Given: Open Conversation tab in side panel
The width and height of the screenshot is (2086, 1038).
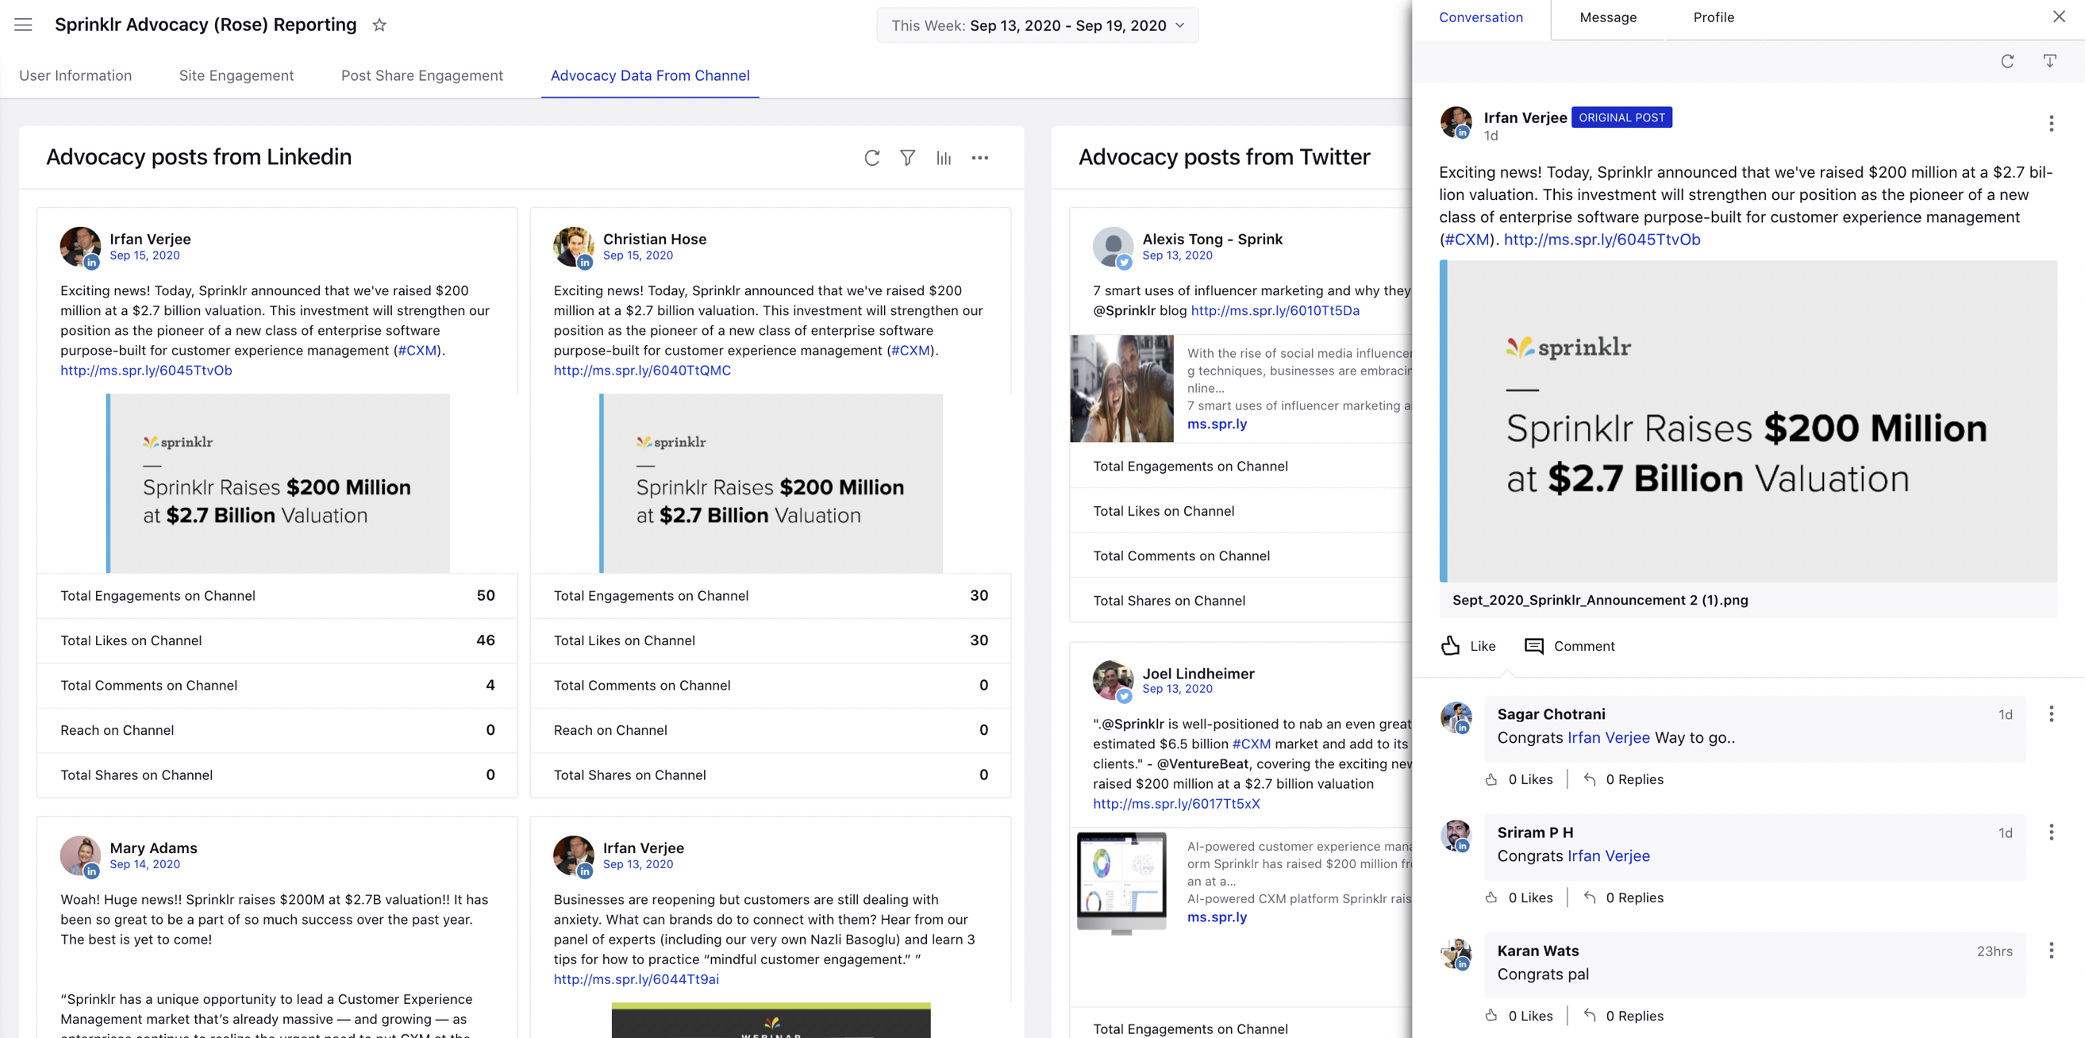Looking at the screenshot, I should 1481,18.
